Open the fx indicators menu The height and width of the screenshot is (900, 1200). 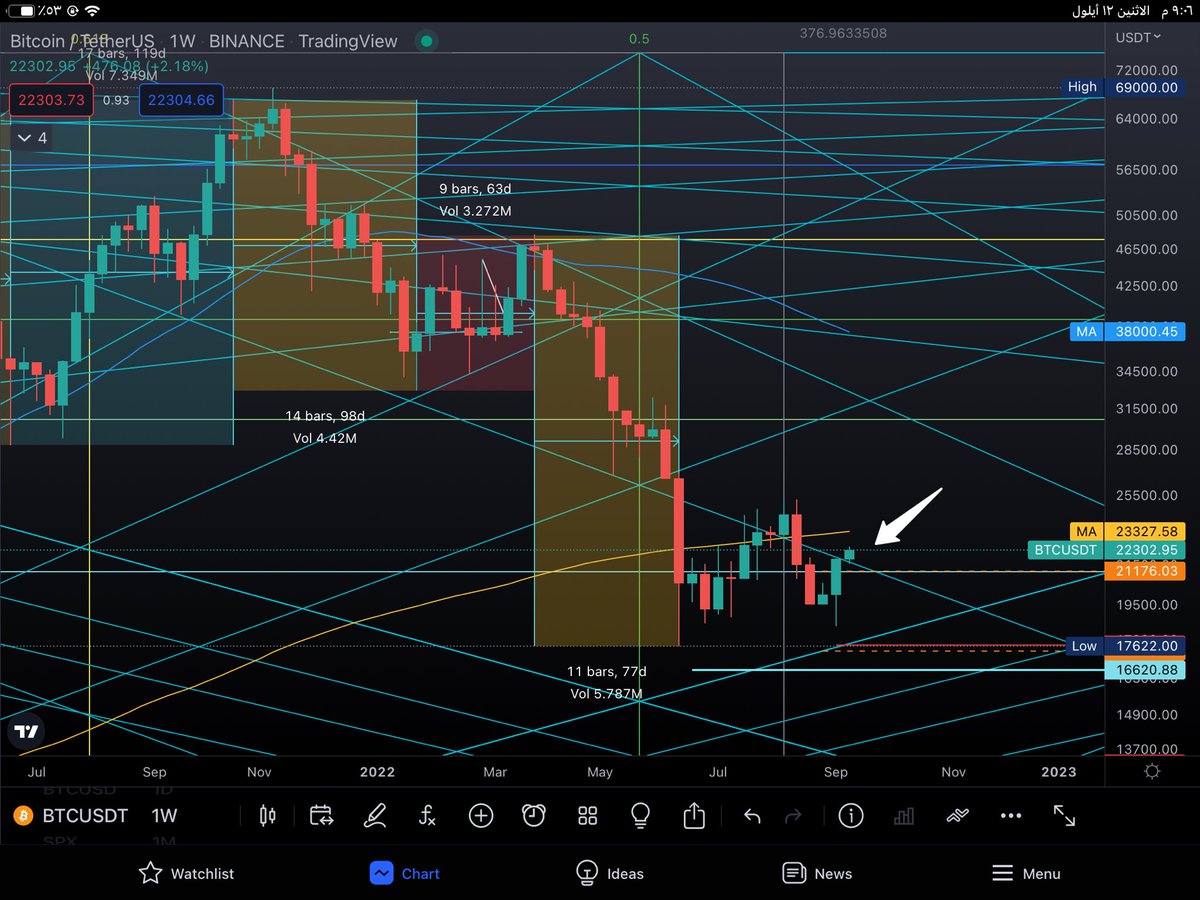tap(427, 816)
